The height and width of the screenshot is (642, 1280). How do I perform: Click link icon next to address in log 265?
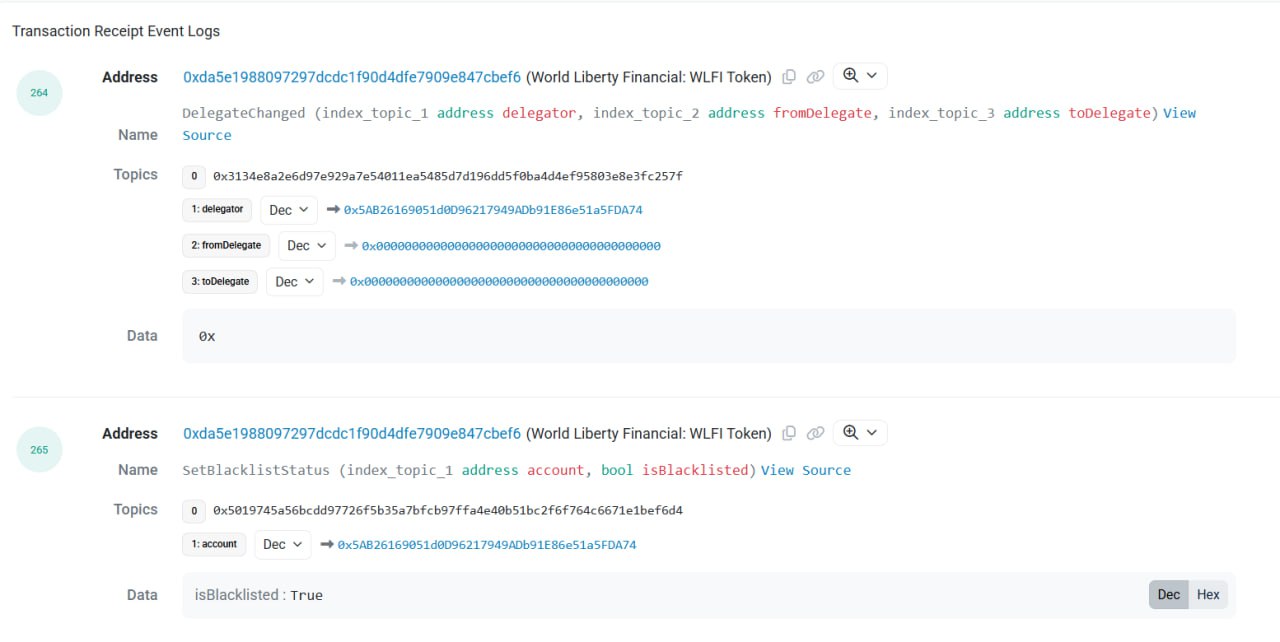[815, 434]
